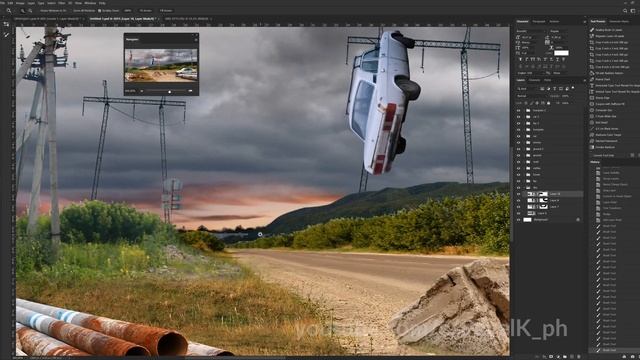The width and height of the screenshot is (640, 360).
Task: Click Navigator zoom out small mountains icon
Action: [x=142, y=91]
